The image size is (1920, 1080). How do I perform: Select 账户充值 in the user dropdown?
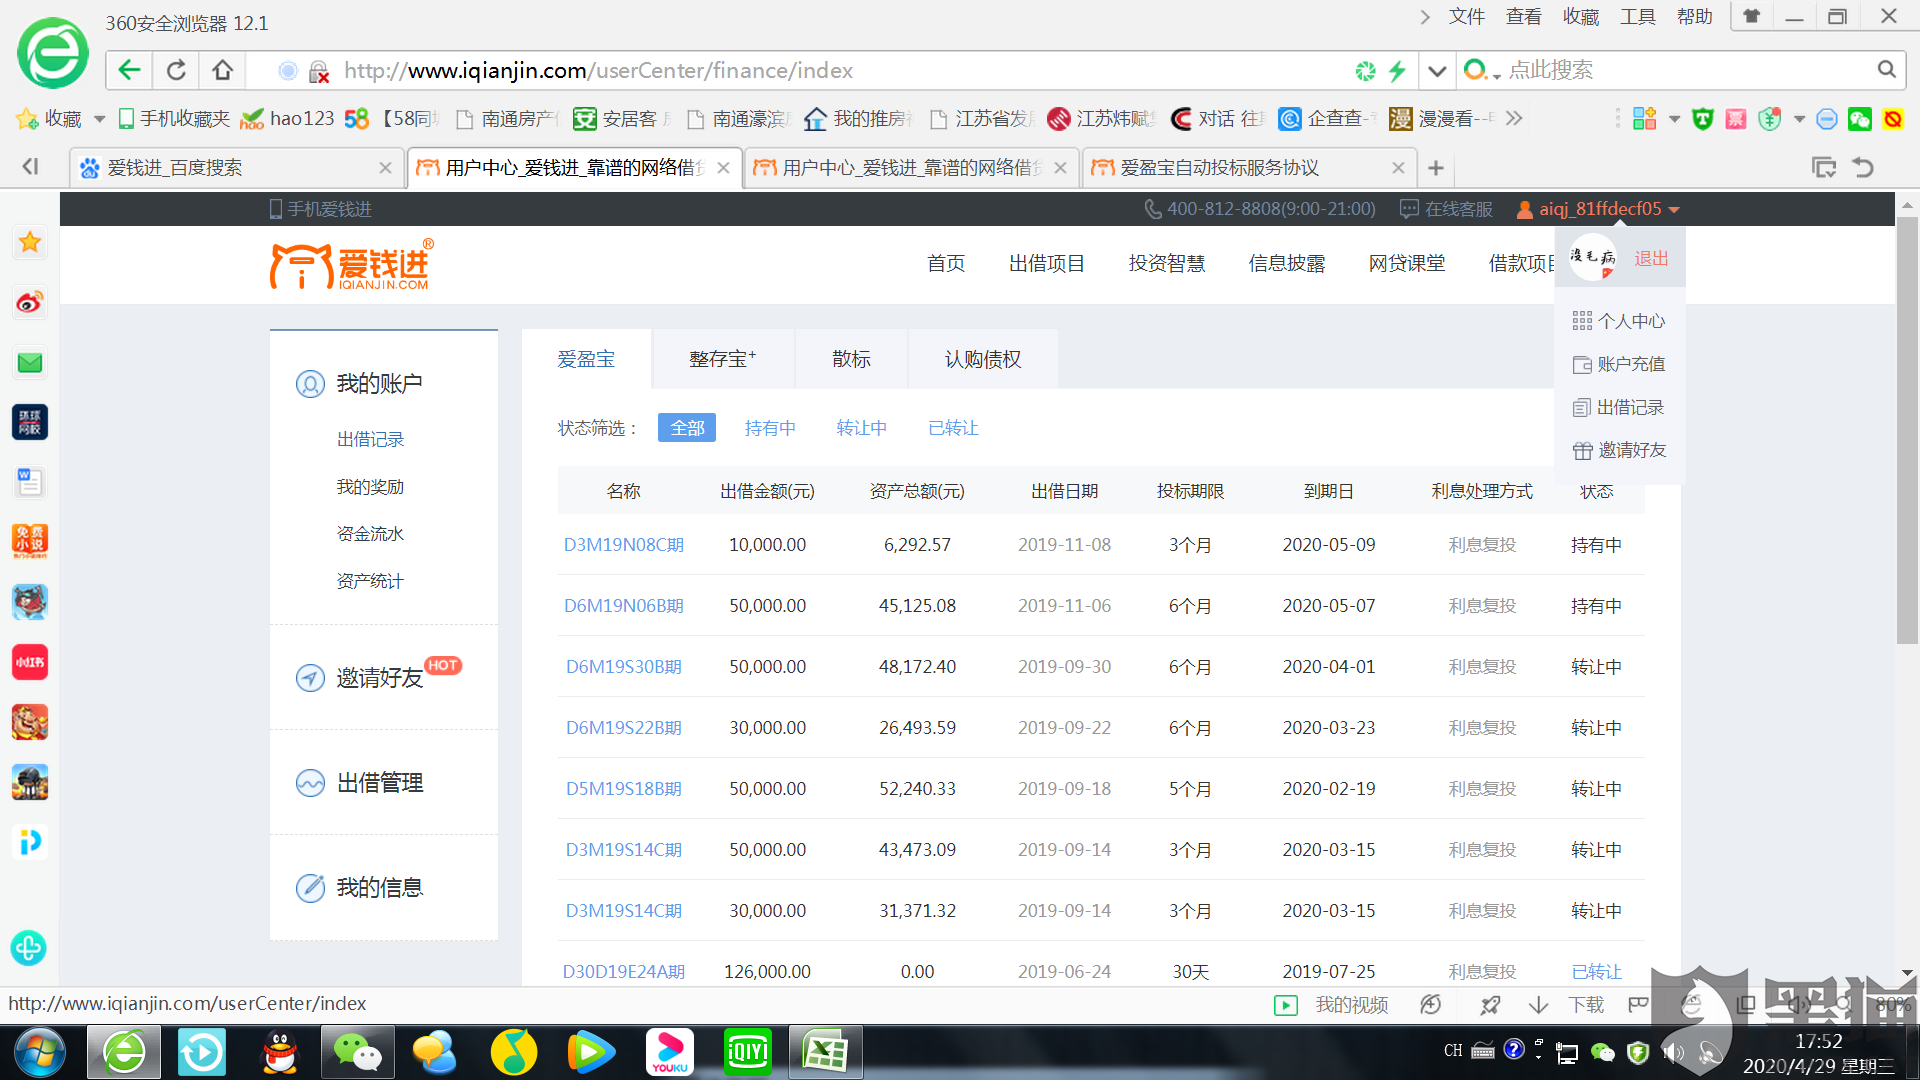click(1619, 364)
